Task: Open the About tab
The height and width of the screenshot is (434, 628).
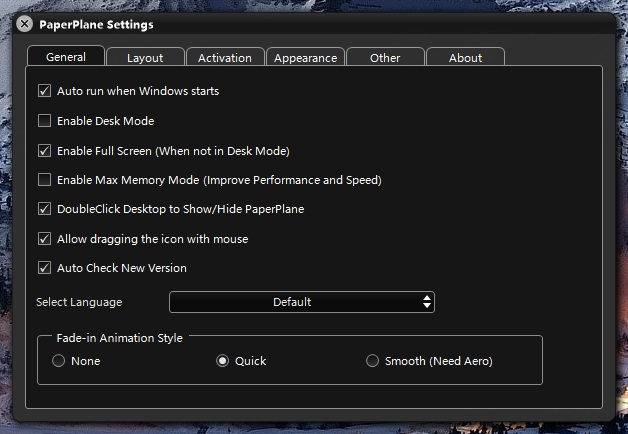Action: tap(465, 58)
